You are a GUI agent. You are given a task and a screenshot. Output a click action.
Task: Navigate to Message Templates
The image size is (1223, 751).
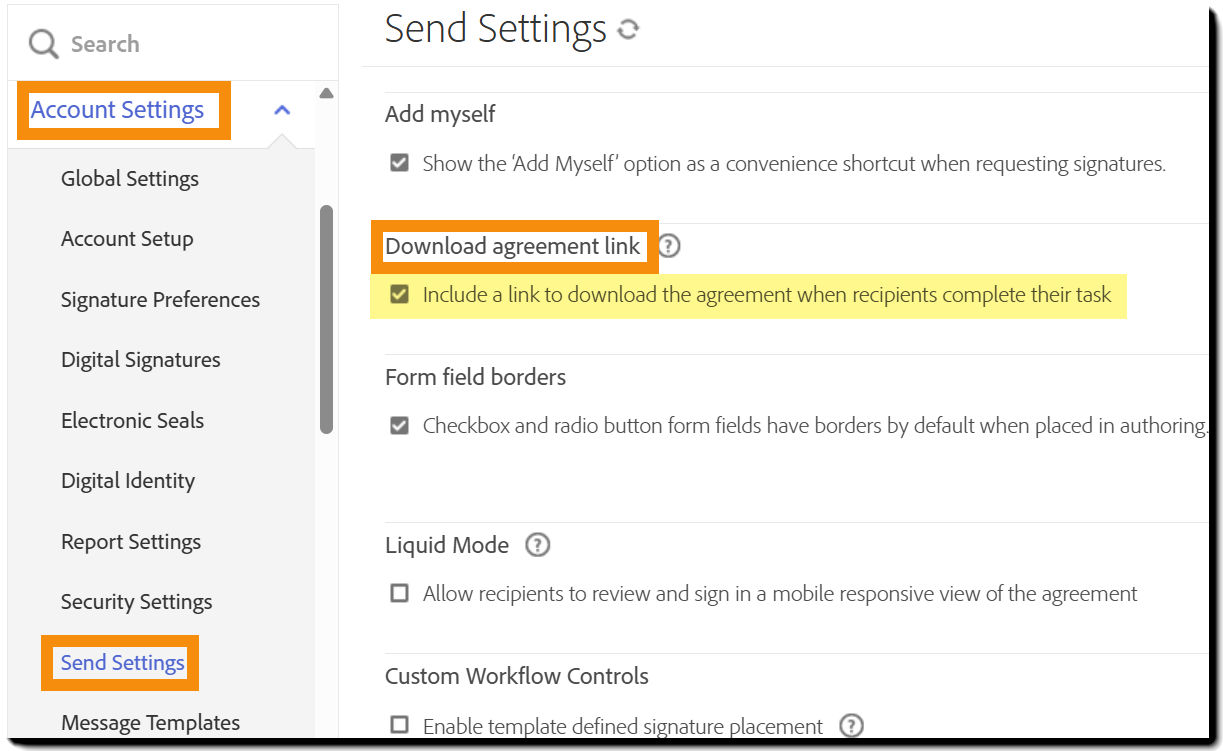(150, 722)
